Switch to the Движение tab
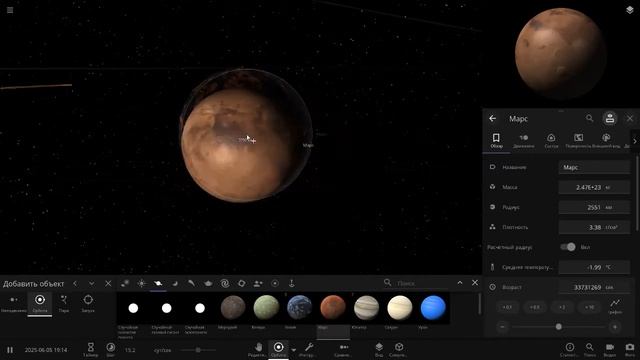Screen dimensions: 640x360 [x=524, y=140]
